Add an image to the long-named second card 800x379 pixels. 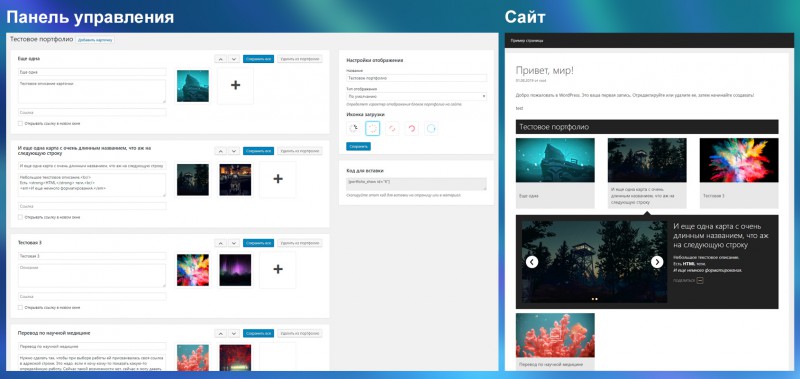point(278,179)
